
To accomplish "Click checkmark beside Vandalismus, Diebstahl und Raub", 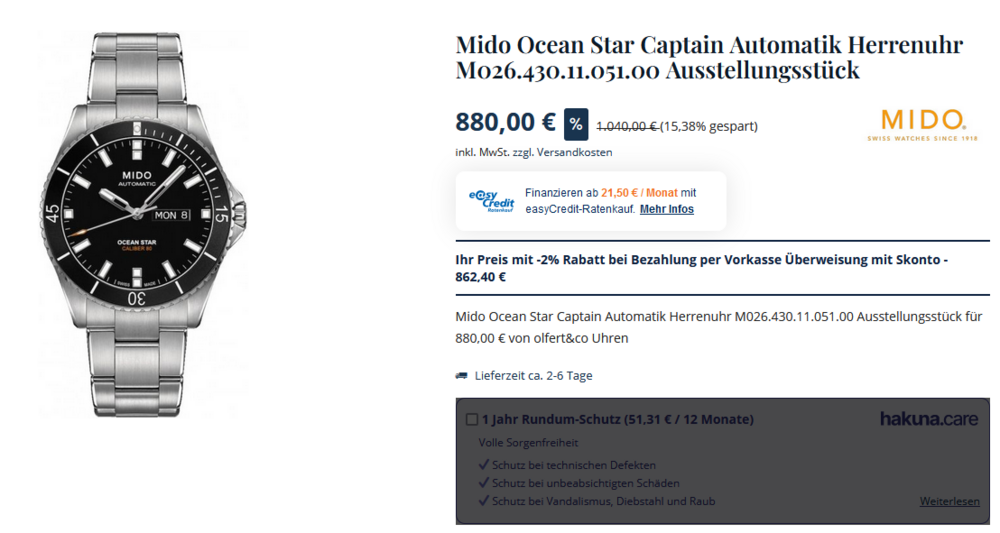I will click(484, 501).
